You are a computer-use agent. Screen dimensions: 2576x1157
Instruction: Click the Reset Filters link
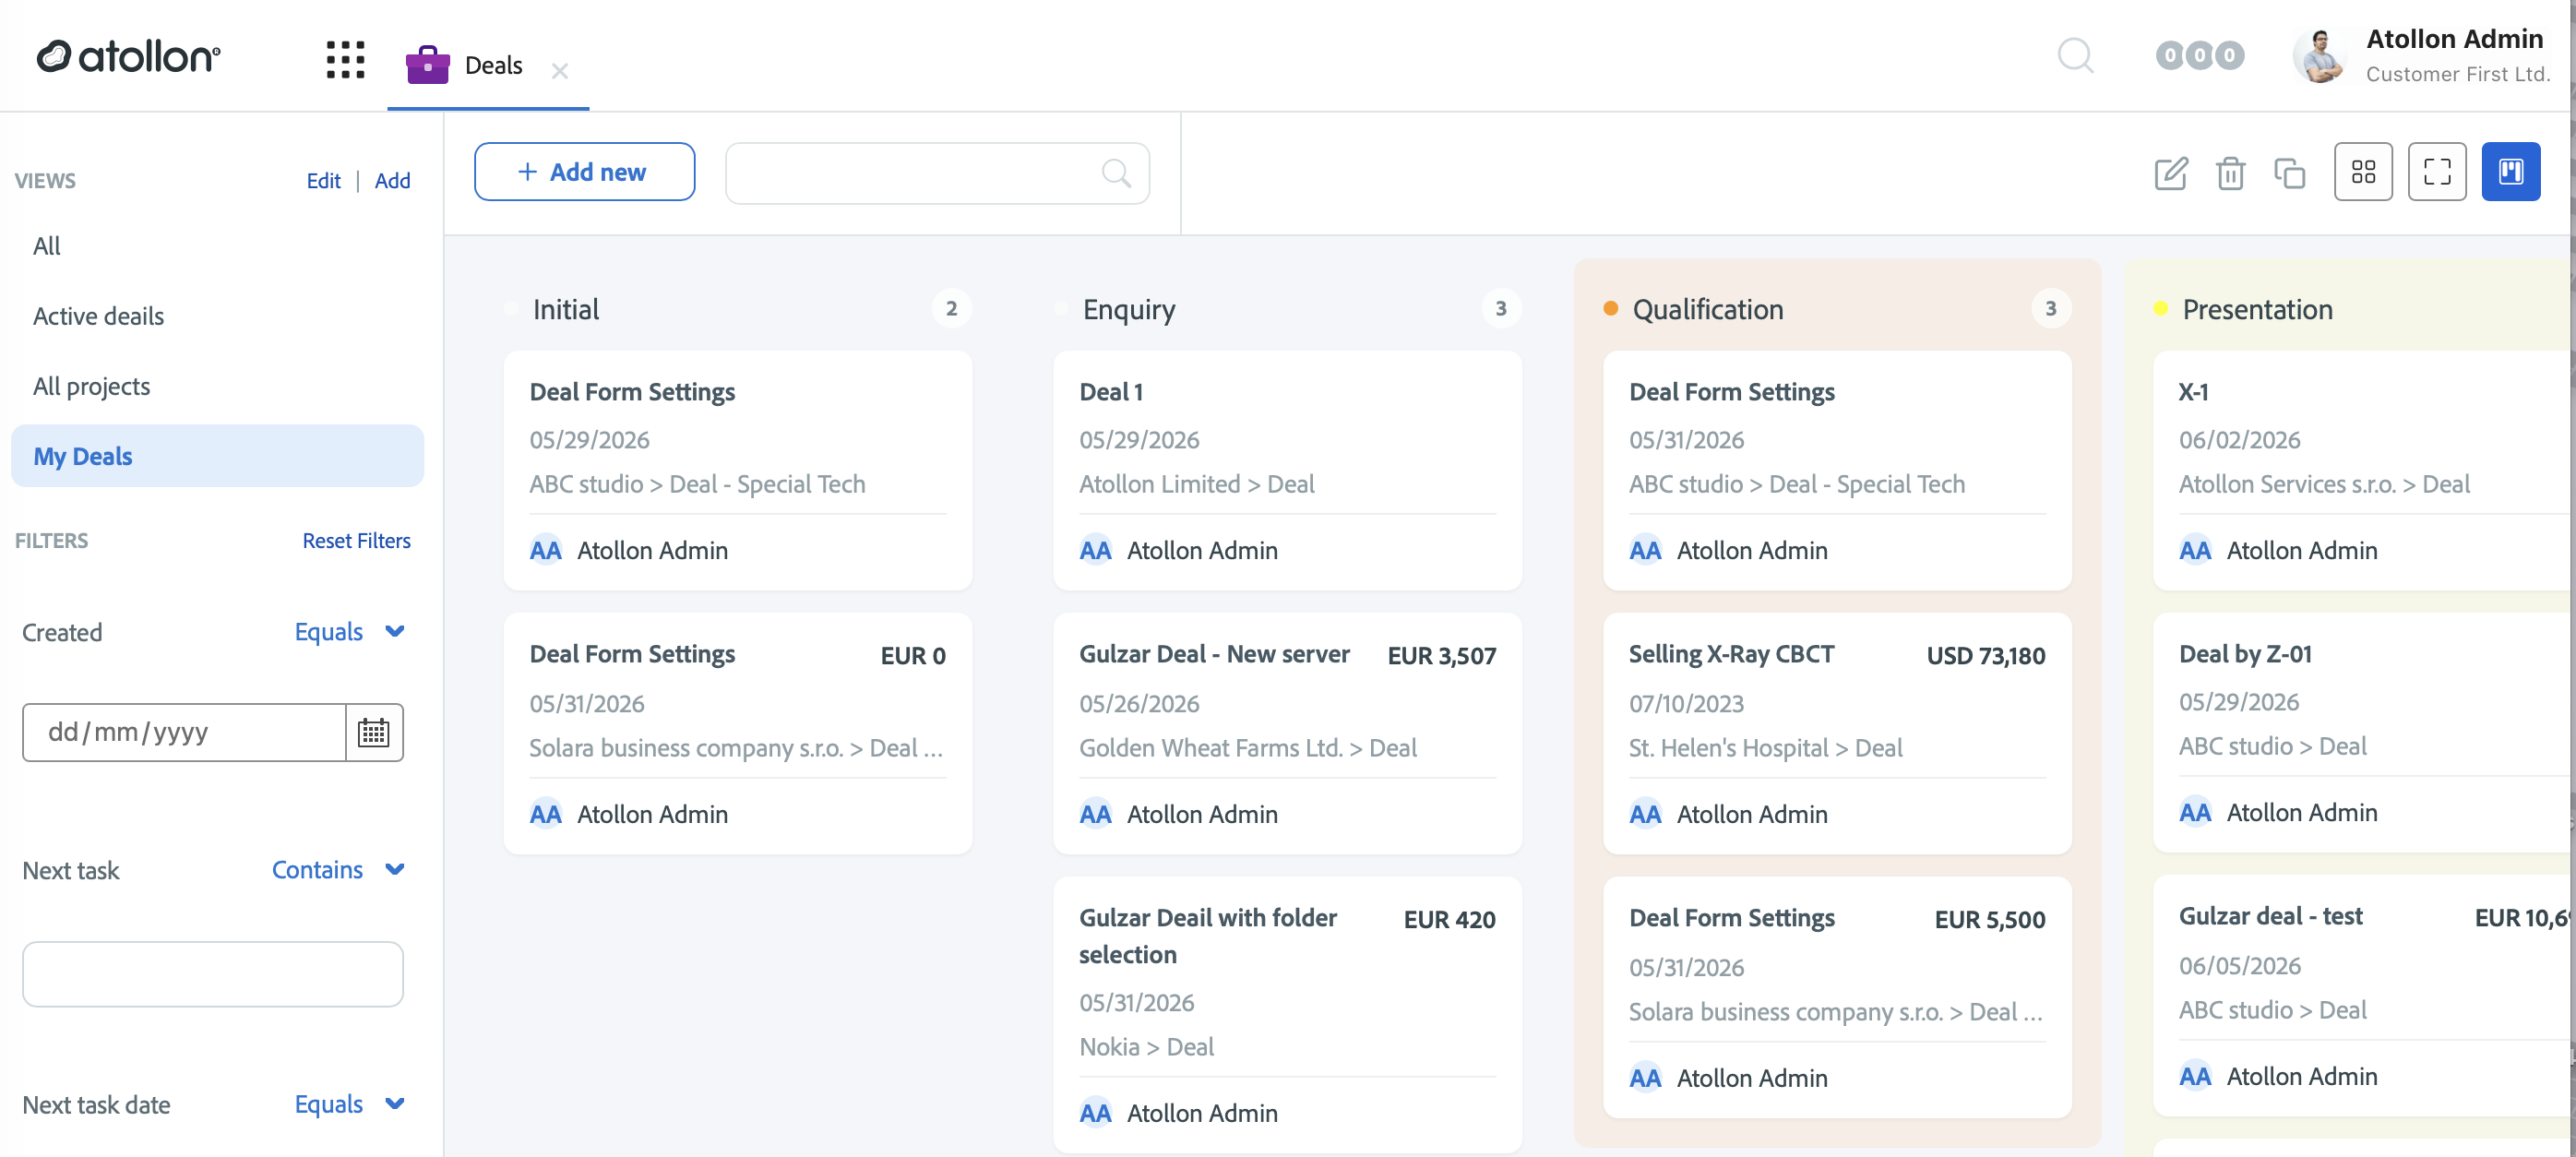tap(356, 540)
